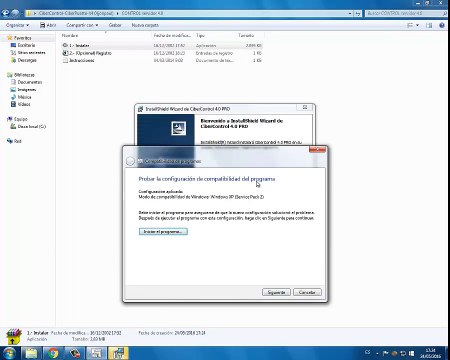The height and width of the screenshot is (360, 450).
Task: Click the installer taskbar icon
Action: 96,353
